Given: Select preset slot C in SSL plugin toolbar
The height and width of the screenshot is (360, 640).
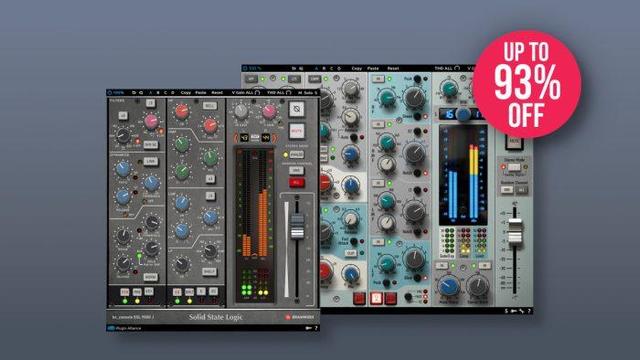Looking at the screenshot, I should coord(165,93).
